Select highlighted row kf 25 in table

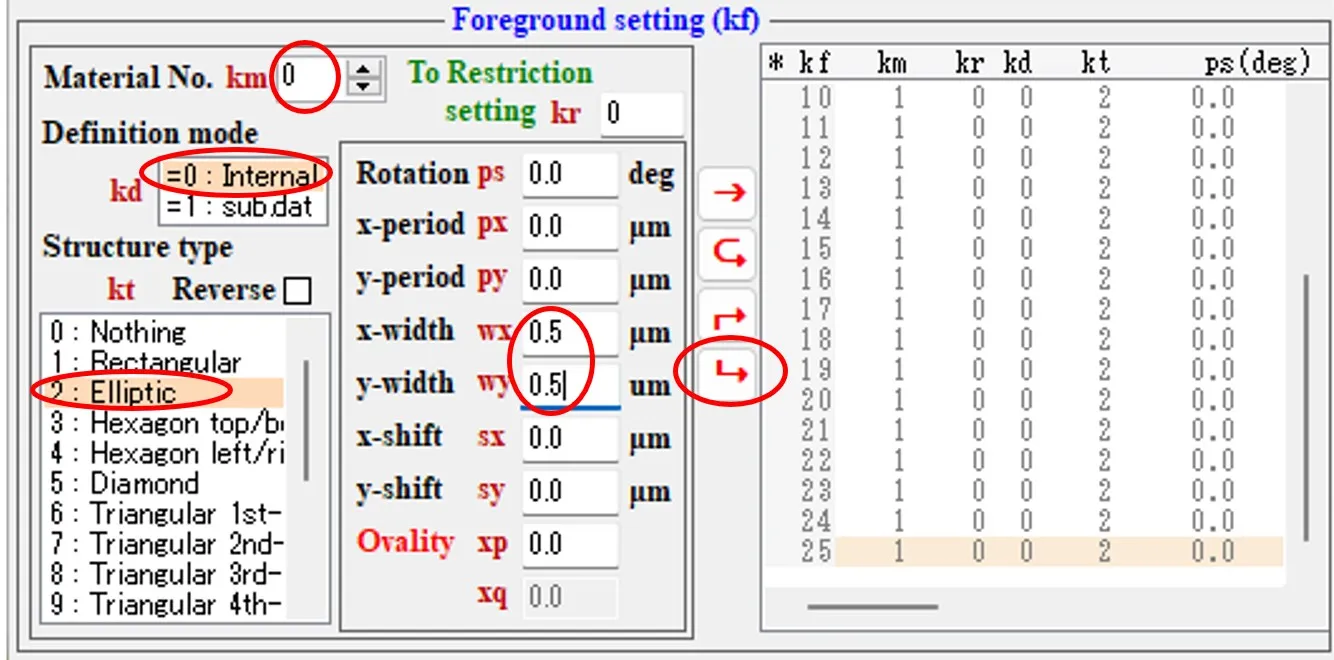click(x=1025, y=551)
